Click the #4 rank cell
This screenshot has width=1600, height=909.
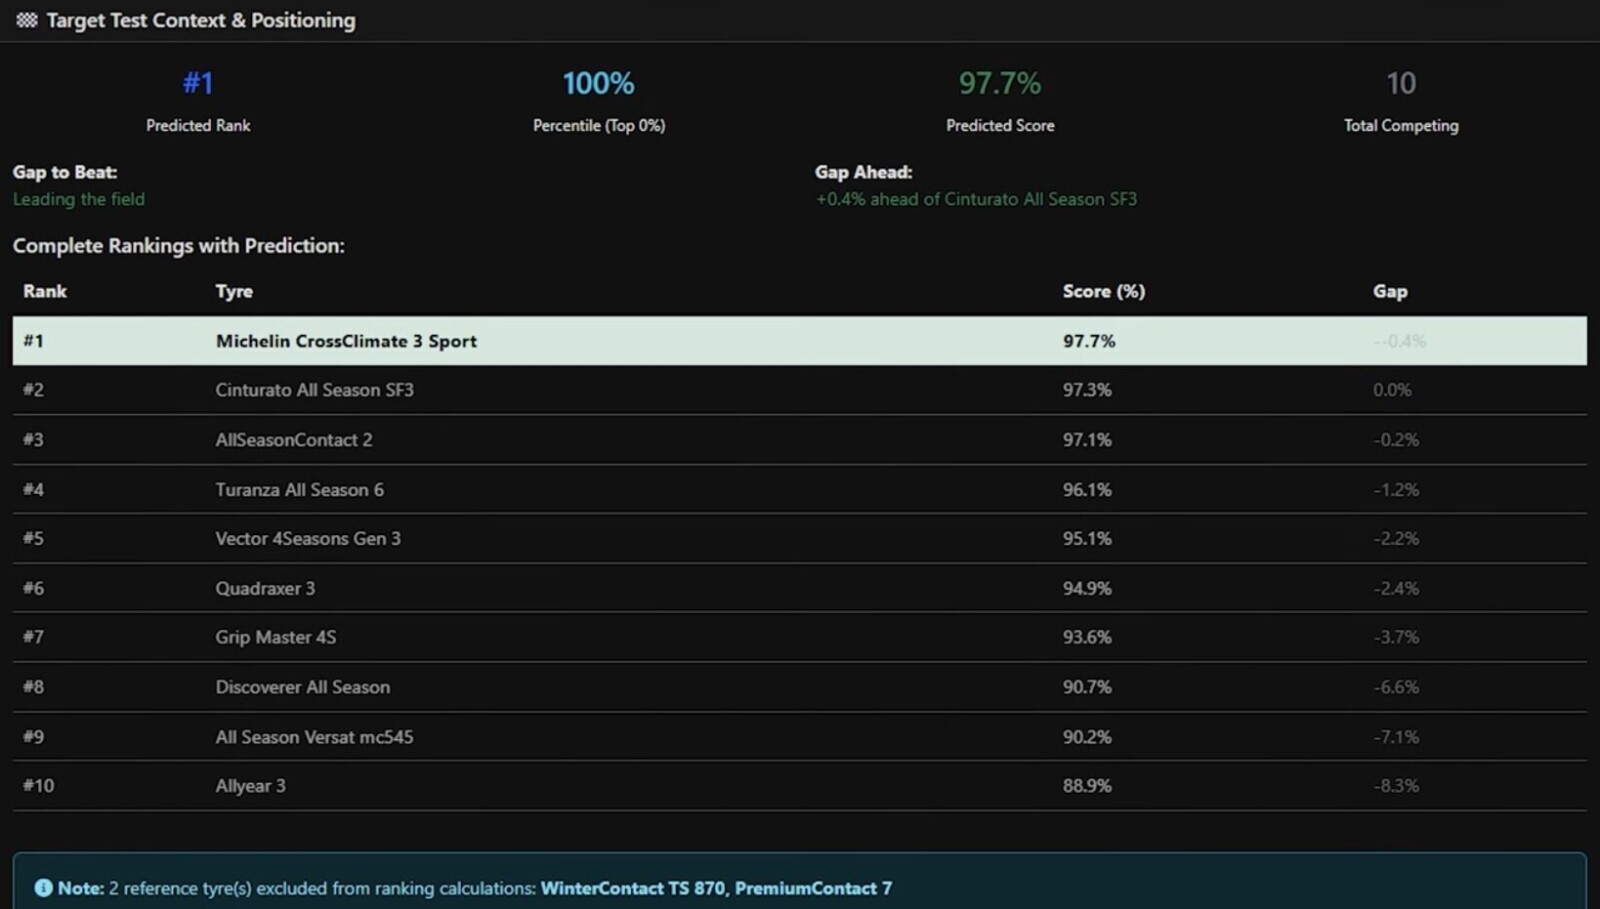(x=34, y=490)
